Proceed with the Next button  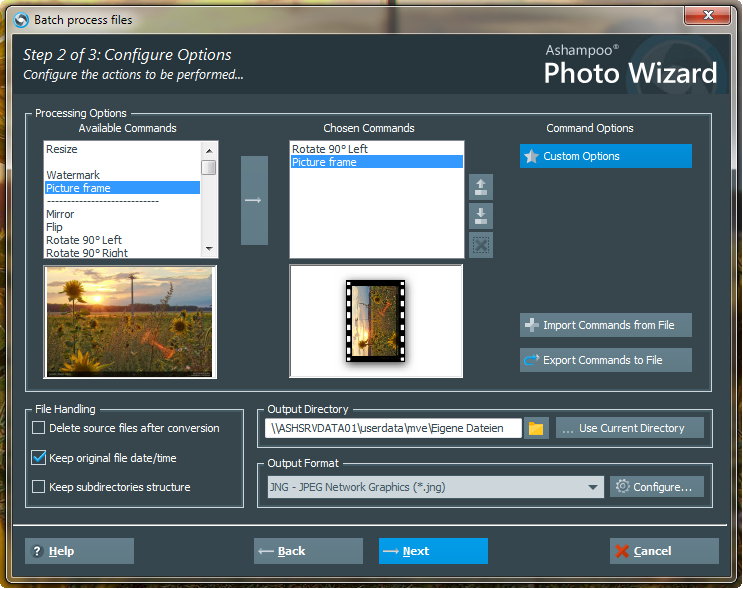click(433, 551)
